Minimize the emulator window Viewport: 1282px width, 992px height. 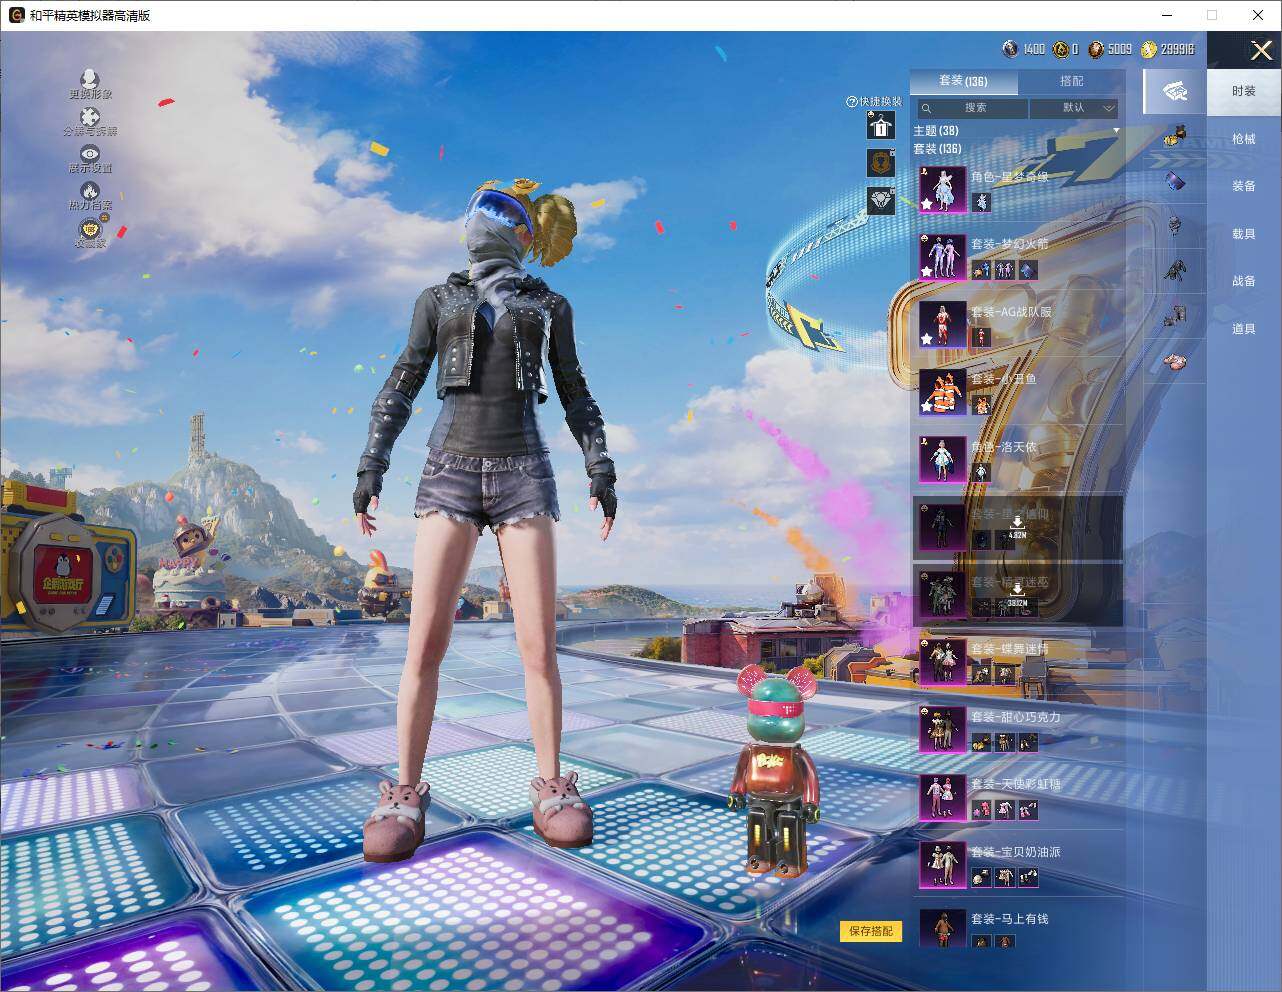click(1167, 15)
